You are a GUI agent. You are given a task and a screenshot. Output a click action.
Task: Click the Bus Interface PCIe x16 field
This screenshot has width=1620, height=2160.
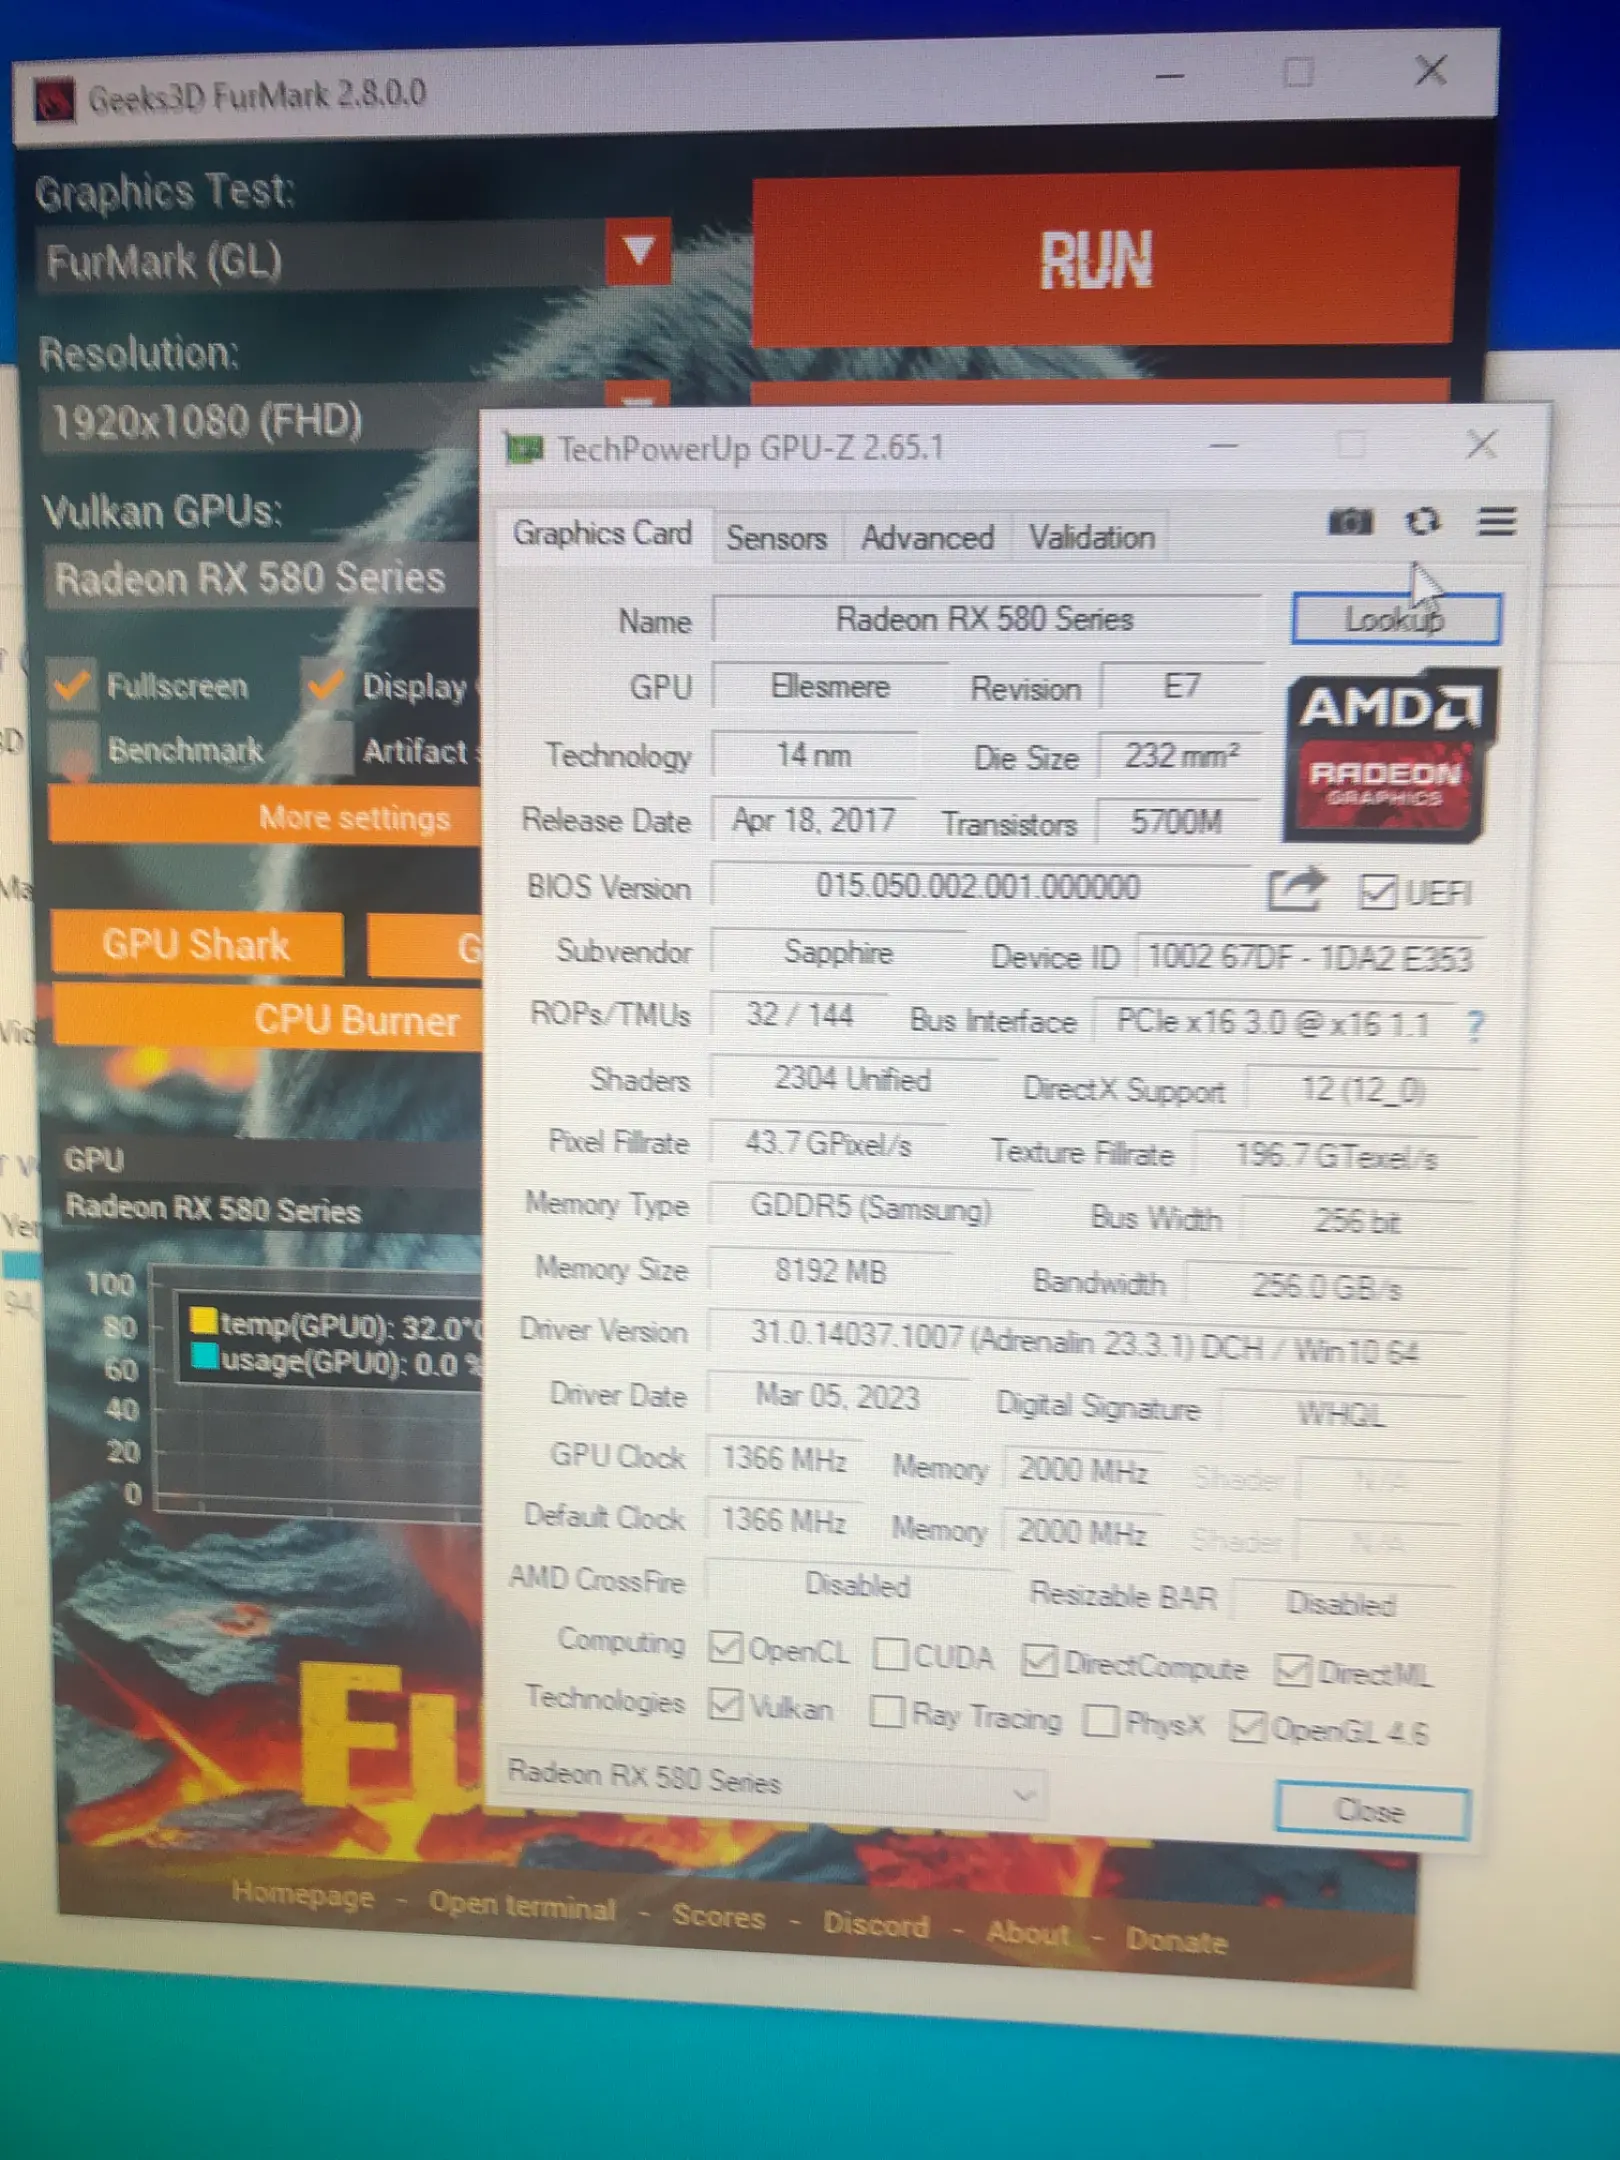[1274, 1022]
